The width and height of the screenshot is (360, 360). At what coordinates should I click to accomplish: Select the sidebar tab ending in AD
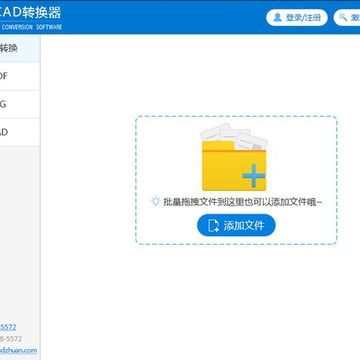[x=20, y=132]
